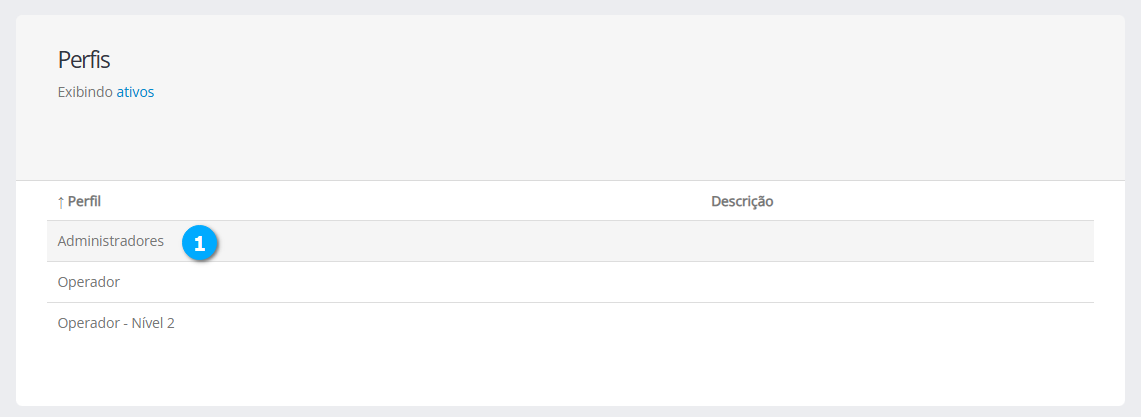This screenshot has width=1141, height=417.
Task: Click the Perfis page title
Action: [x=84, y=59]
